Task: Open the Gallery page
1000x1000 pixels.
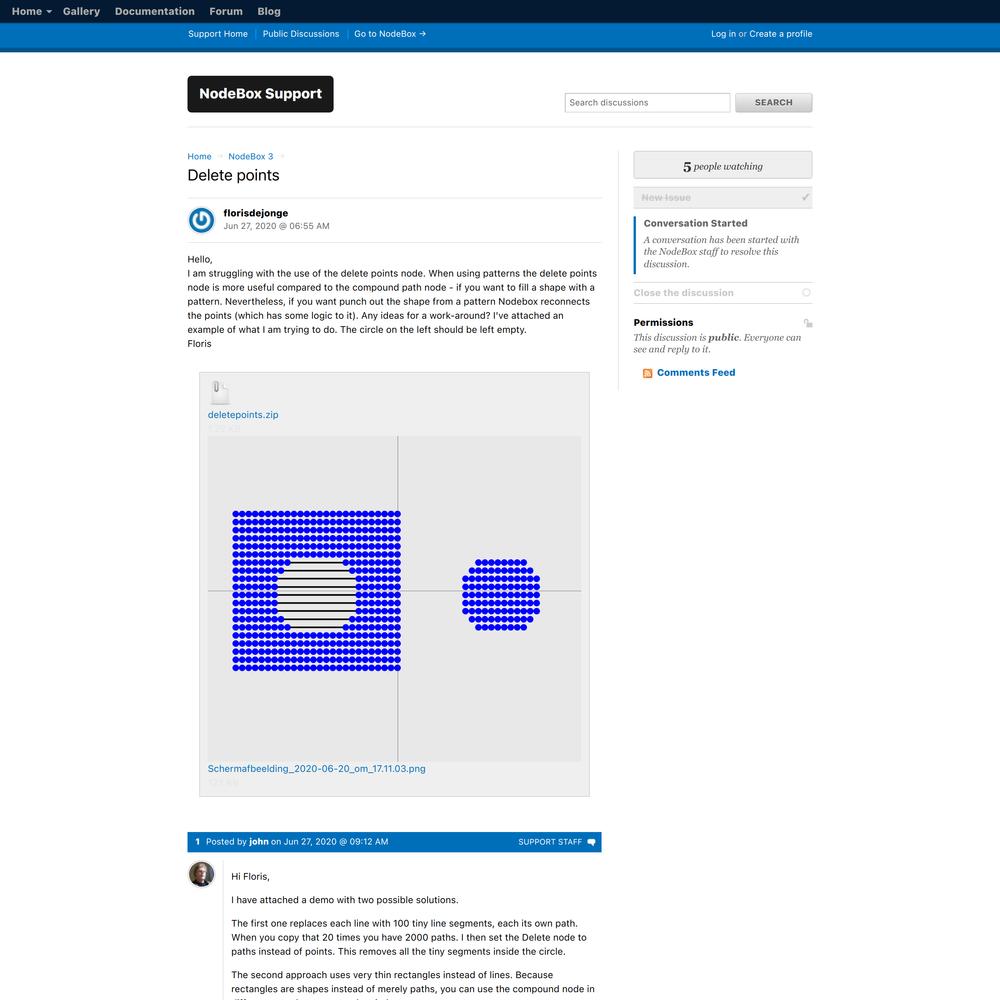Action: coord(81,11)
